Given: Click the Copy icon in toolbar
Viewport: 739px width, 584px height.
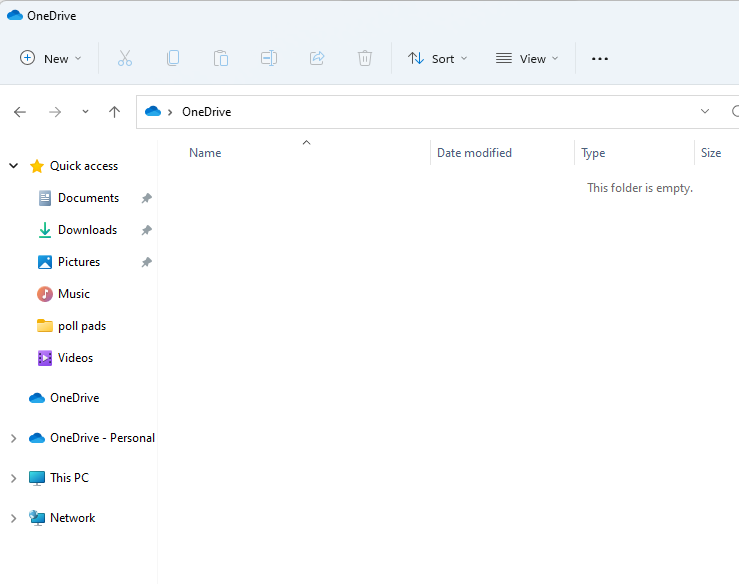Looking at the screenshot, I should point(173,58).
